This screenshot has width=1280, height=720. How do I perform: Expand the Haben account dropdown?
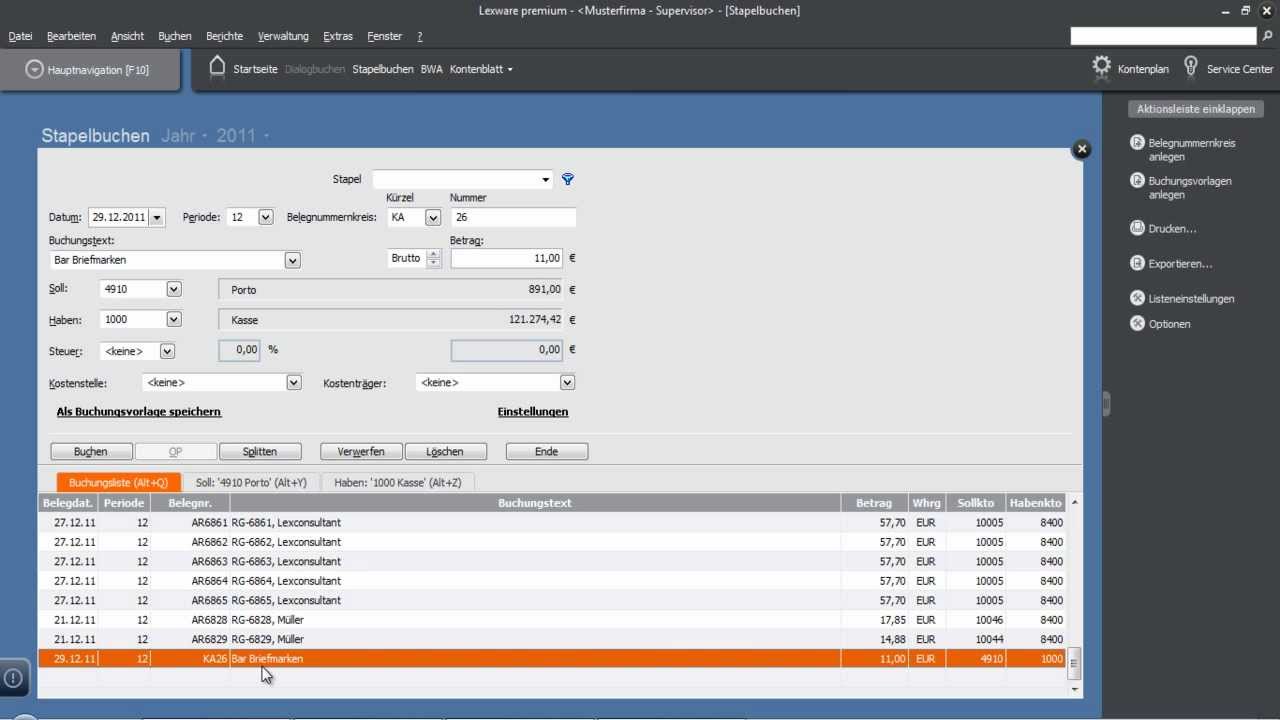click(173, 320)
